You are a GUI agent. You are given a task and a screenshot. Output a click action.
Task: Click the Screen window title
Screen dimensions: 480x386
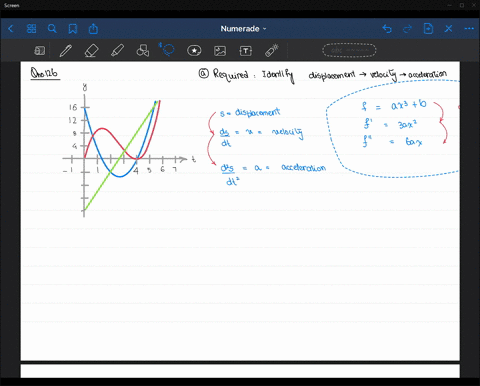click(x=12, y=5)
